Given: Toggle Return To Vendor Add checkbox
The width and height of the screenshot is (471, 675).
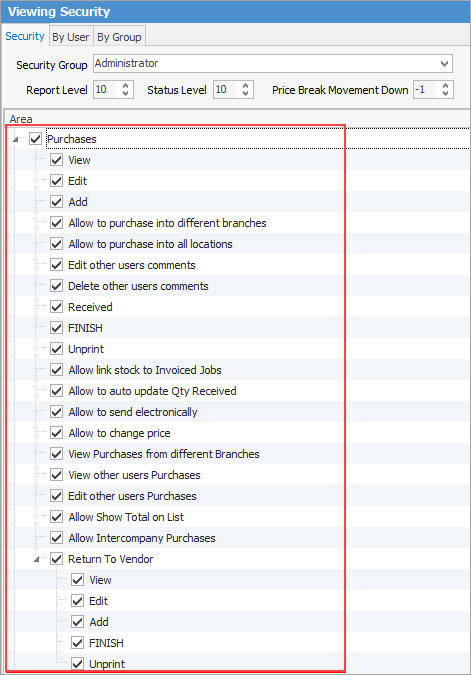Looking at the screenshot, I should [x=77, y=622].
